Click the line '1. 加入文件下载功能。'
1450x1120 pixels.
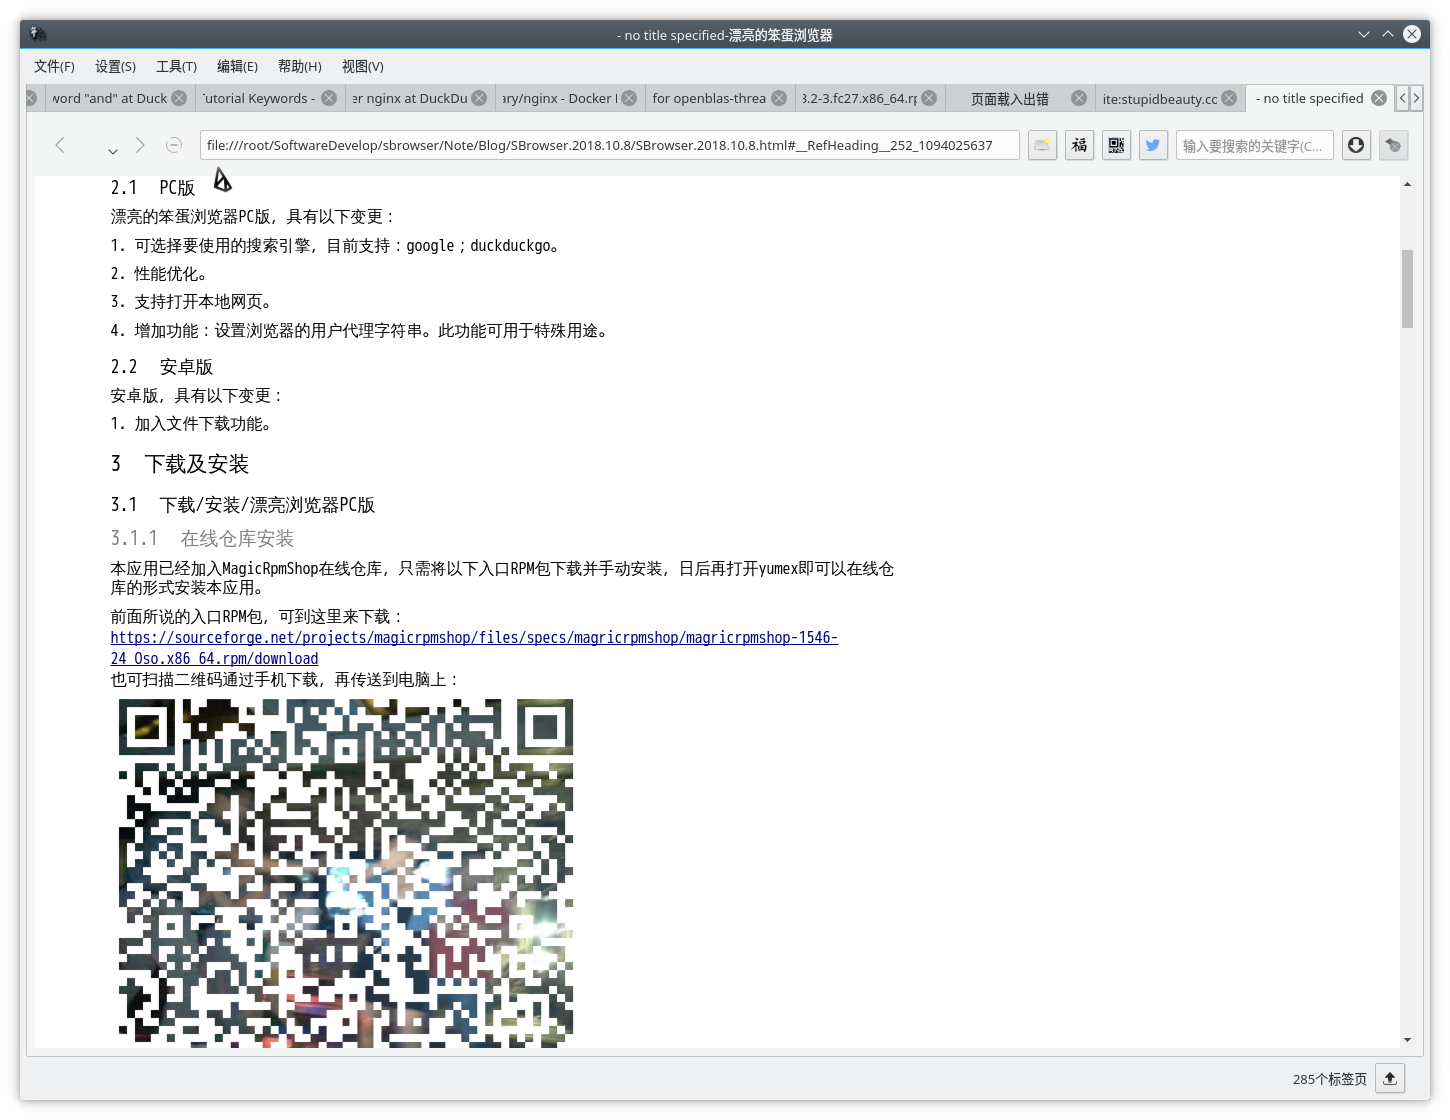191,424
